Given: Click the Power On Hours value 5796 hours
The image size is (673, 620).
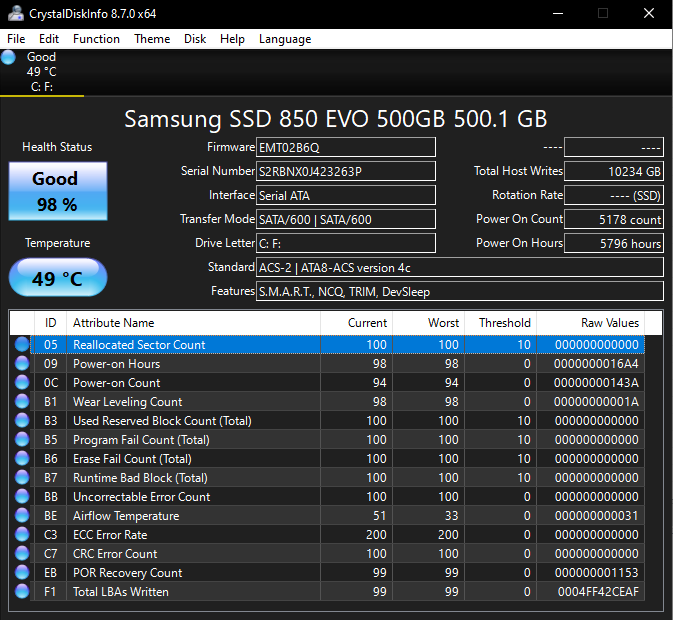Looking at the screenshot, I should tap(614, 243).
